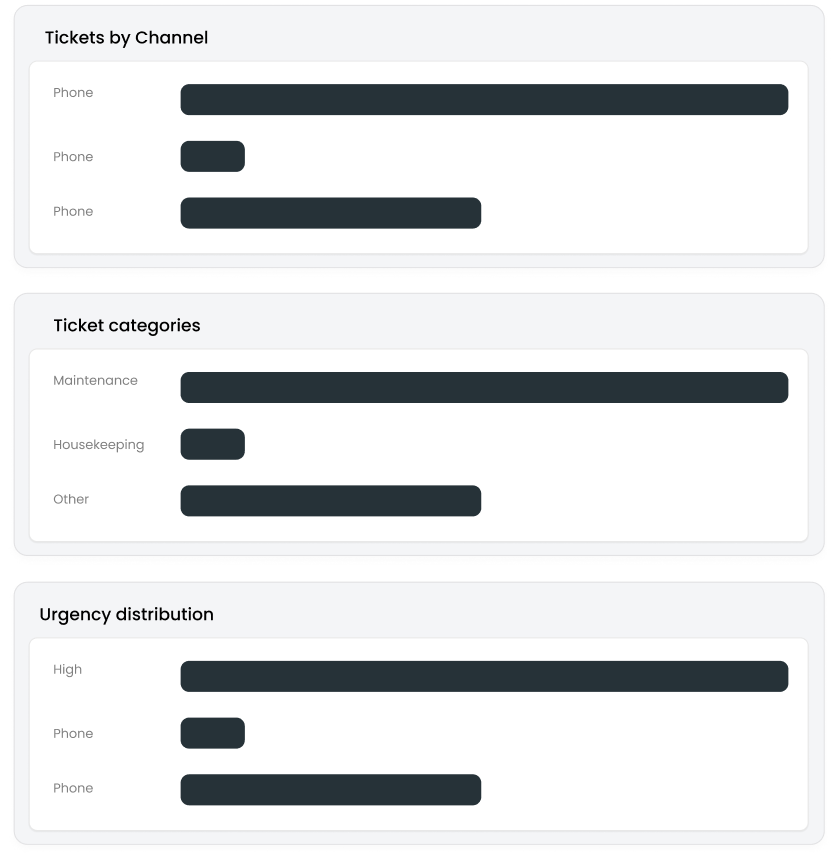Viewport: 838px width, 853px height.
Task: Click Phone label beside shortest Tickets by Channel bar
Action: click(73, 157)
